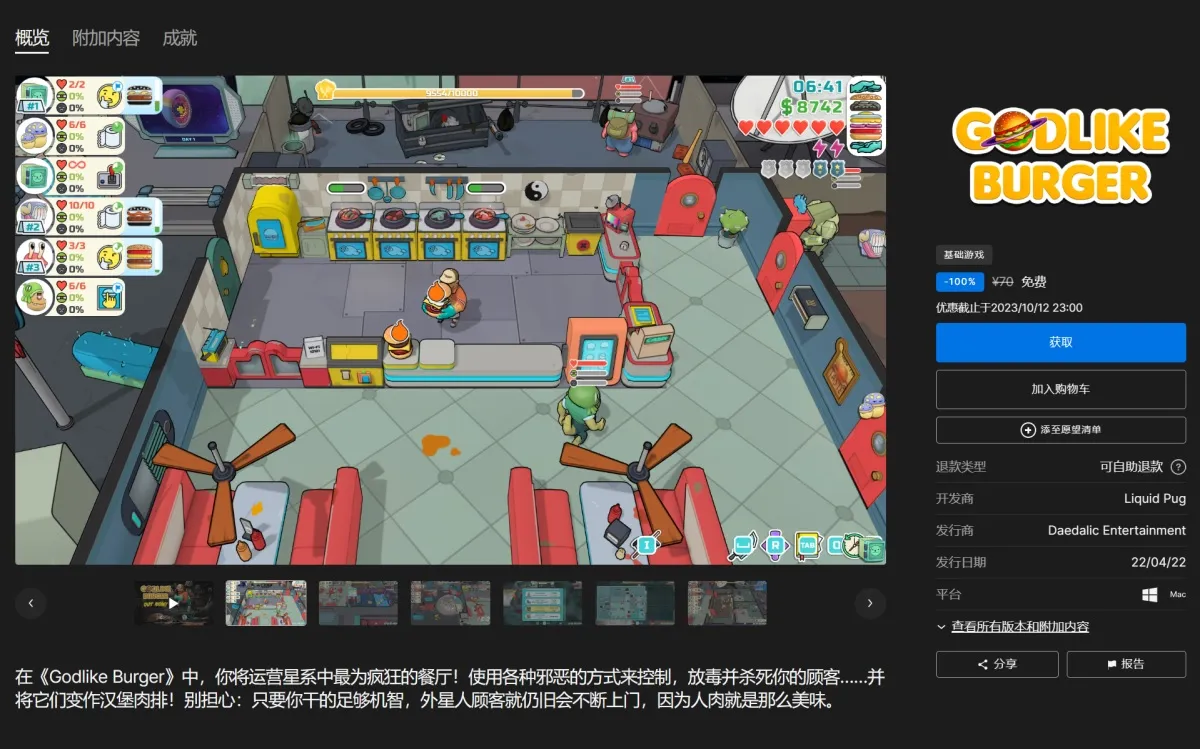Click developer name Liquid Pug

1154,499
